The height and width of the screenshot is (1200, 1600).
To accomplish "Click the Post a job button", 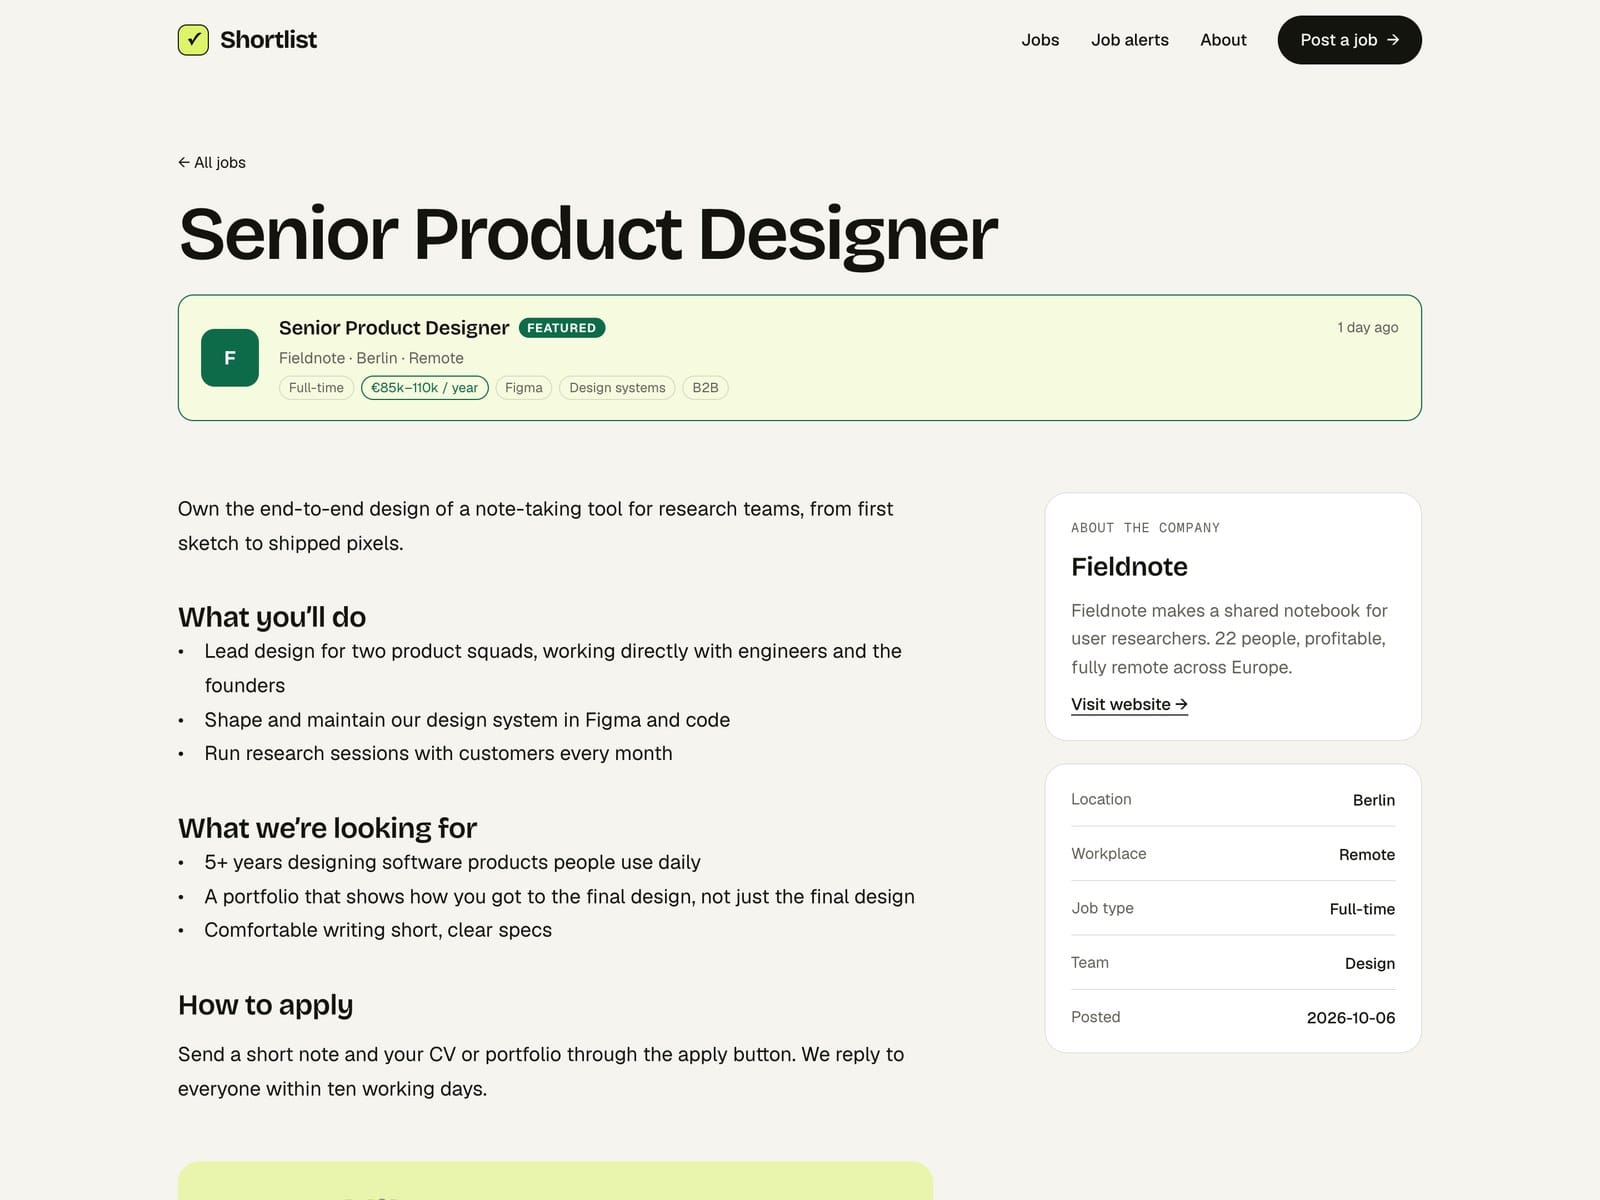I will [x=1349, y=40].
